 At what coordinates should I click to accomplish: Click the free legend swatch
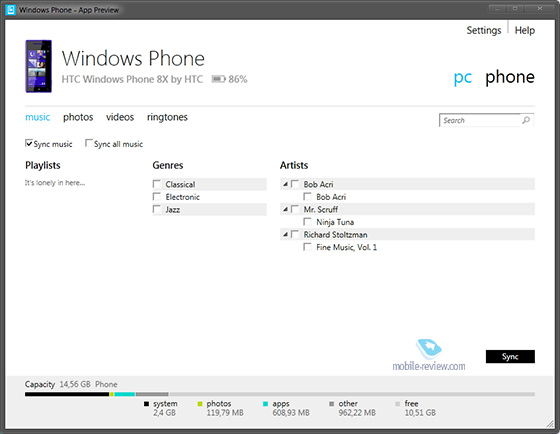pyautogui.click(x=398, y=404)
